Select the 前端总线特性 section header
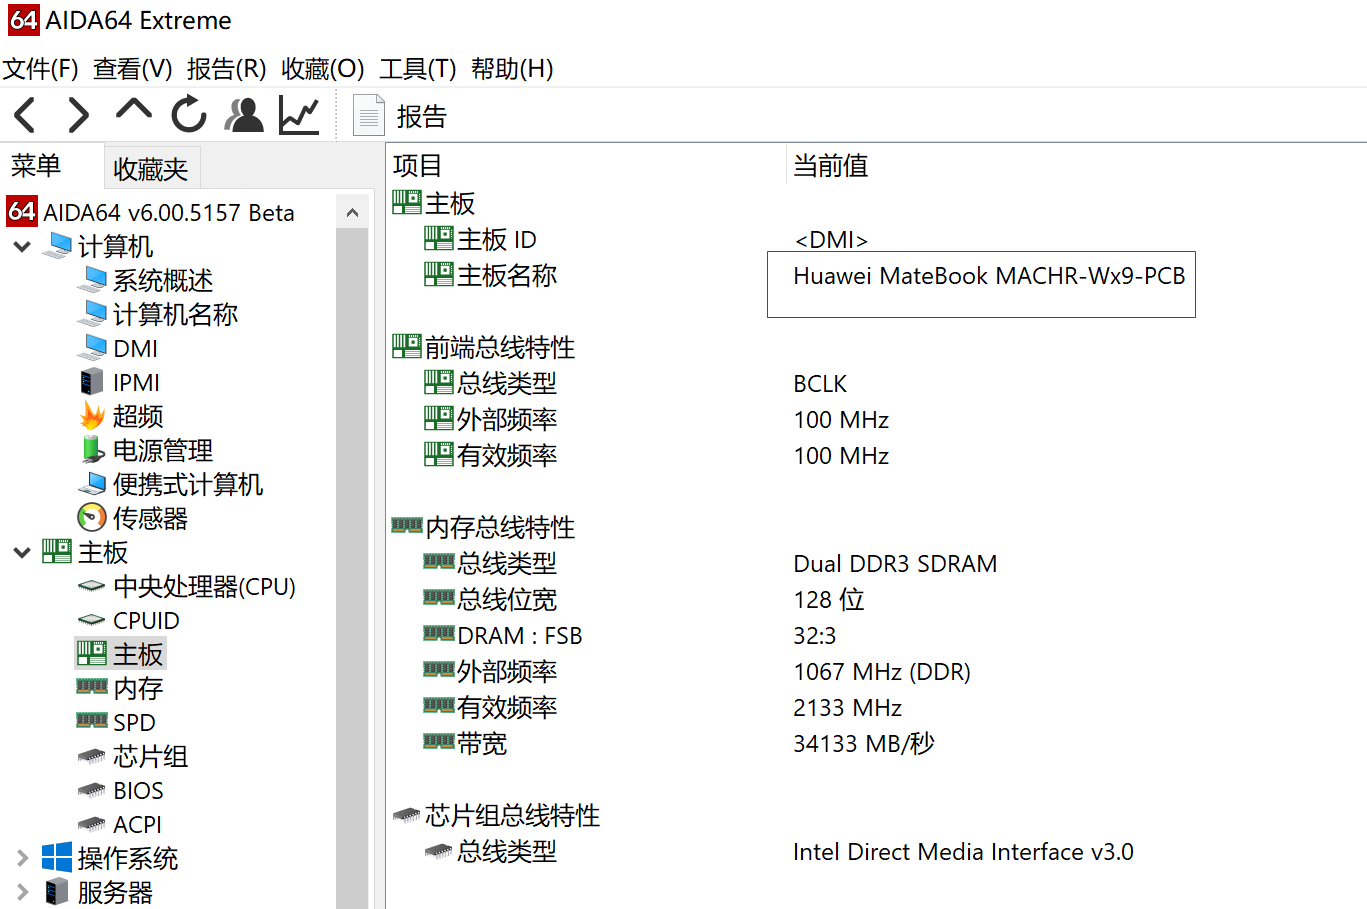Image resolution: width=1367 pixels, height=909 pixels. point(484,348)
